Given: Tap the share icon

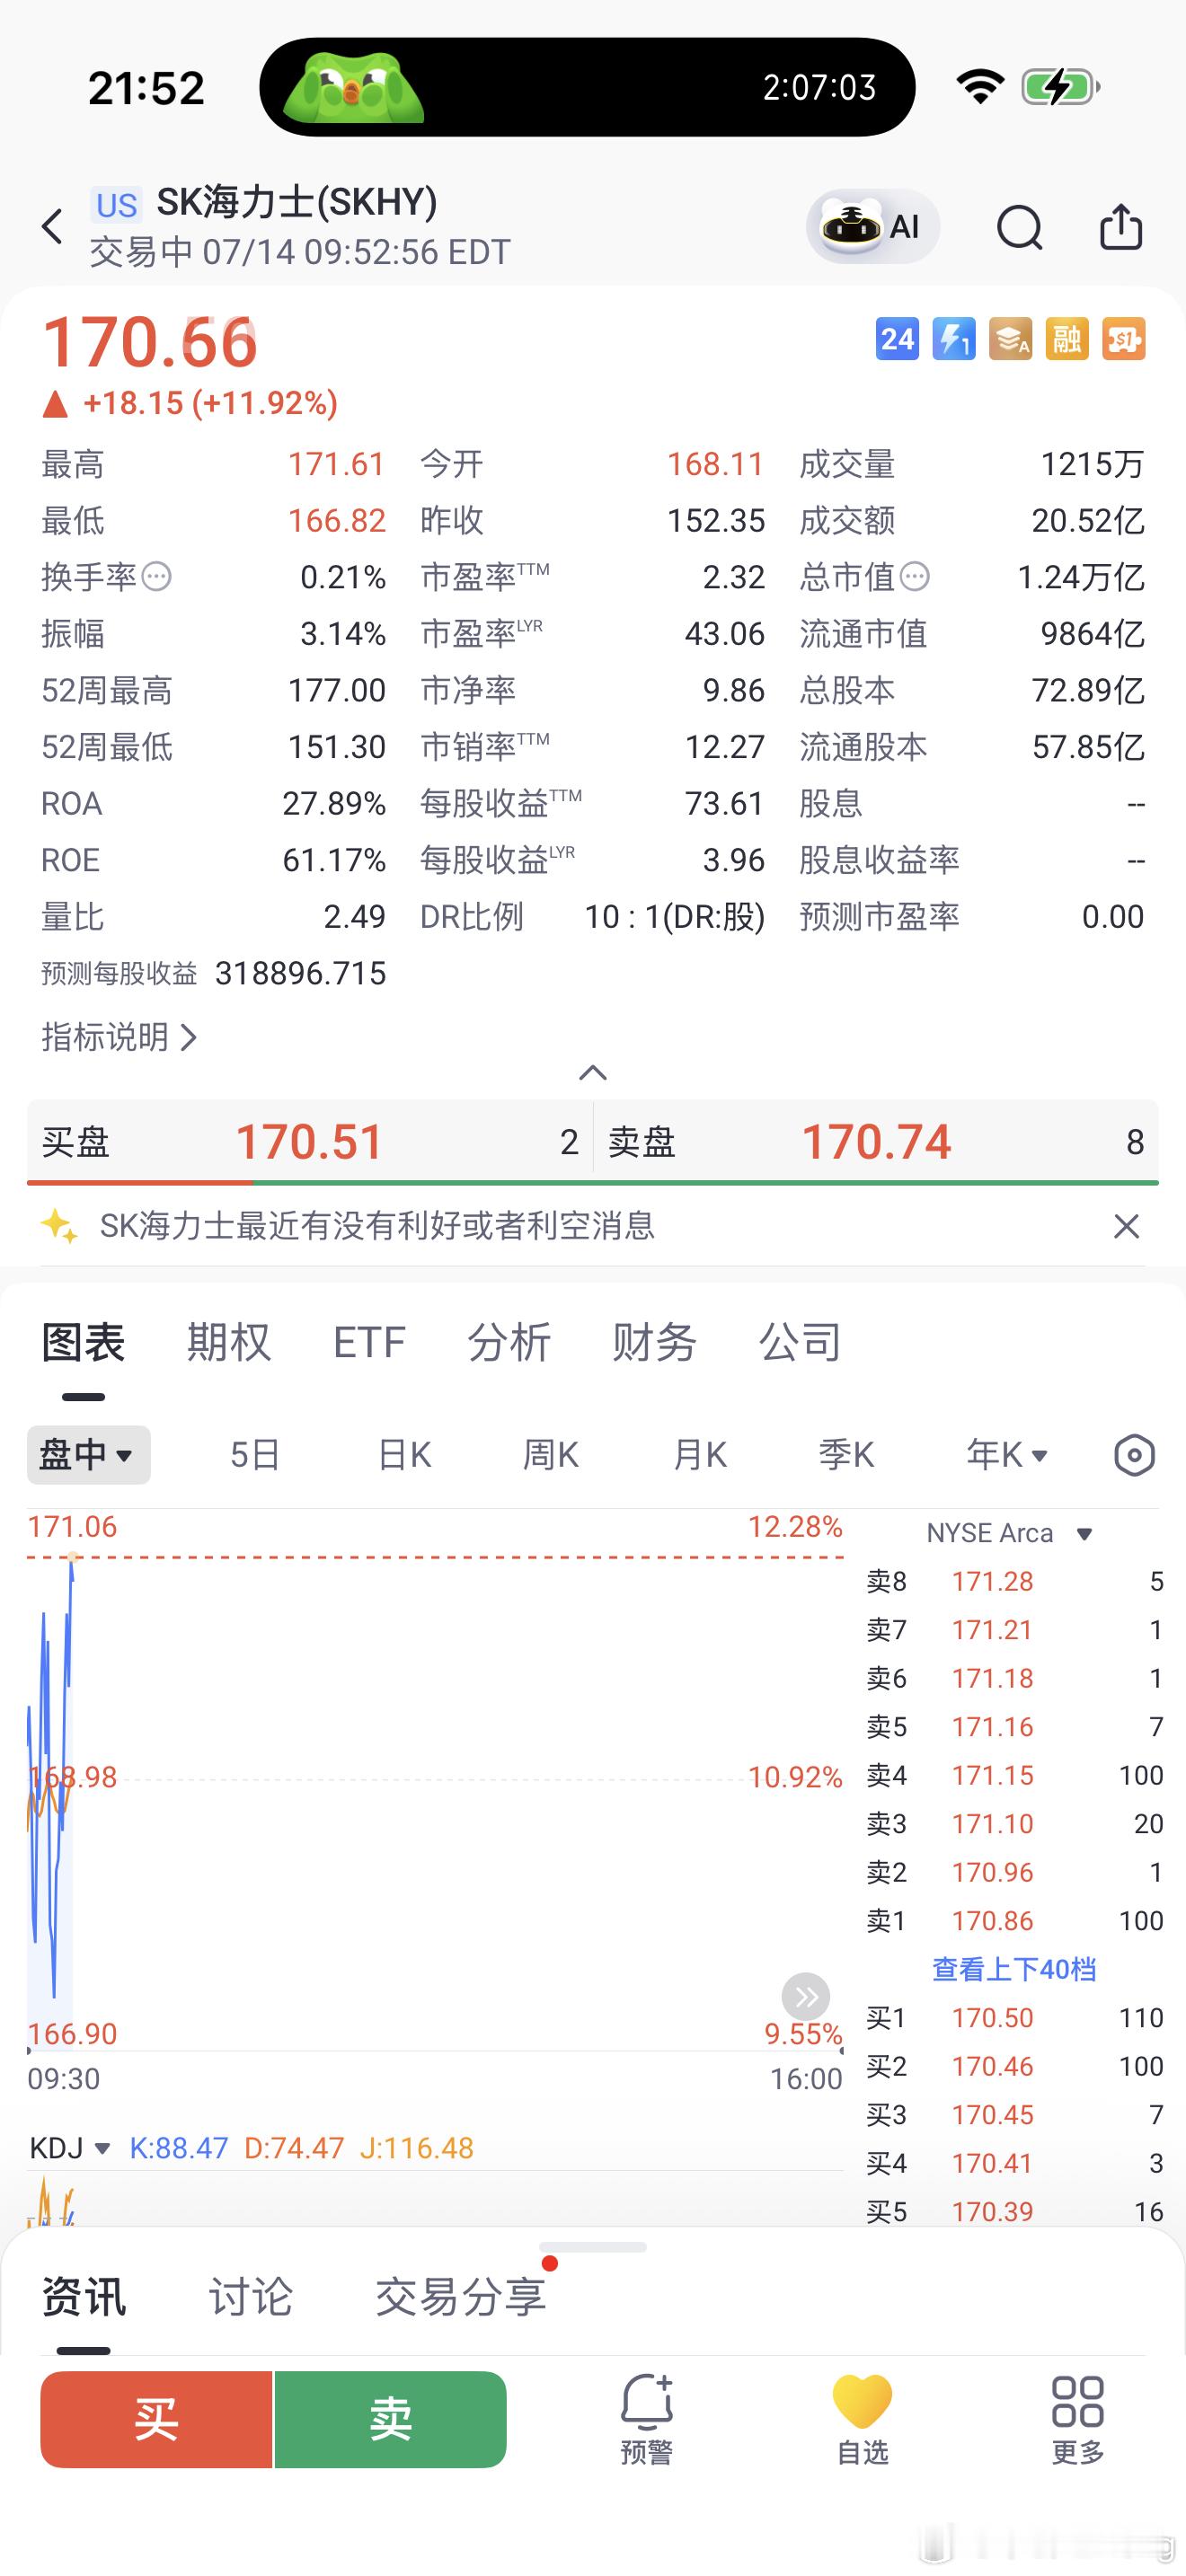Looking at the screenshot, I should (x=1121, y=226).
